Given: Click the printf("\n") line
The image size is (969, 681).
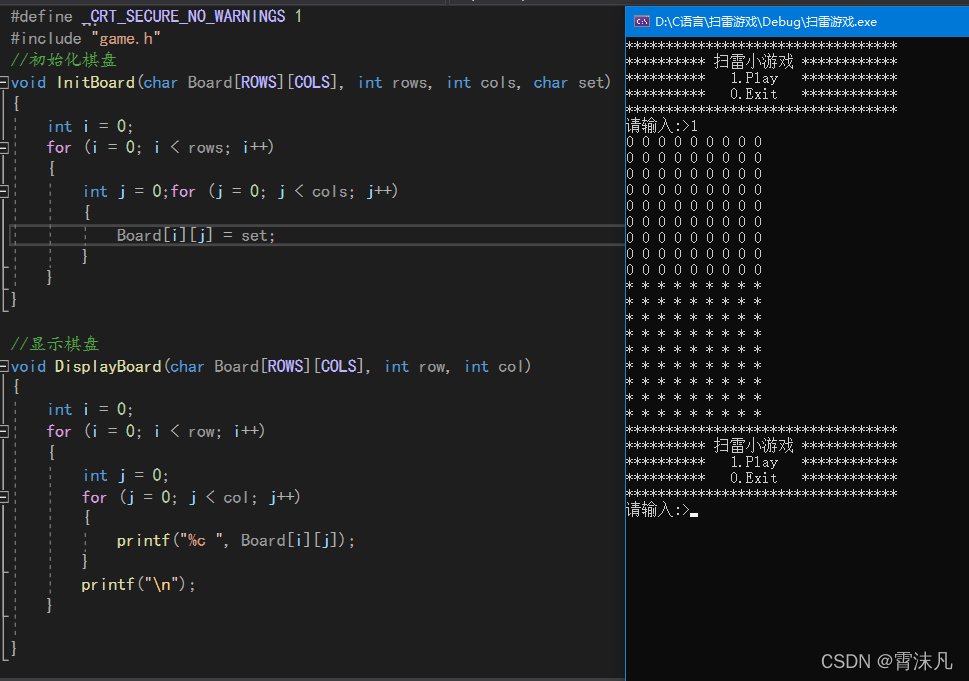Looking at the screenshot, I should [138, 584].
